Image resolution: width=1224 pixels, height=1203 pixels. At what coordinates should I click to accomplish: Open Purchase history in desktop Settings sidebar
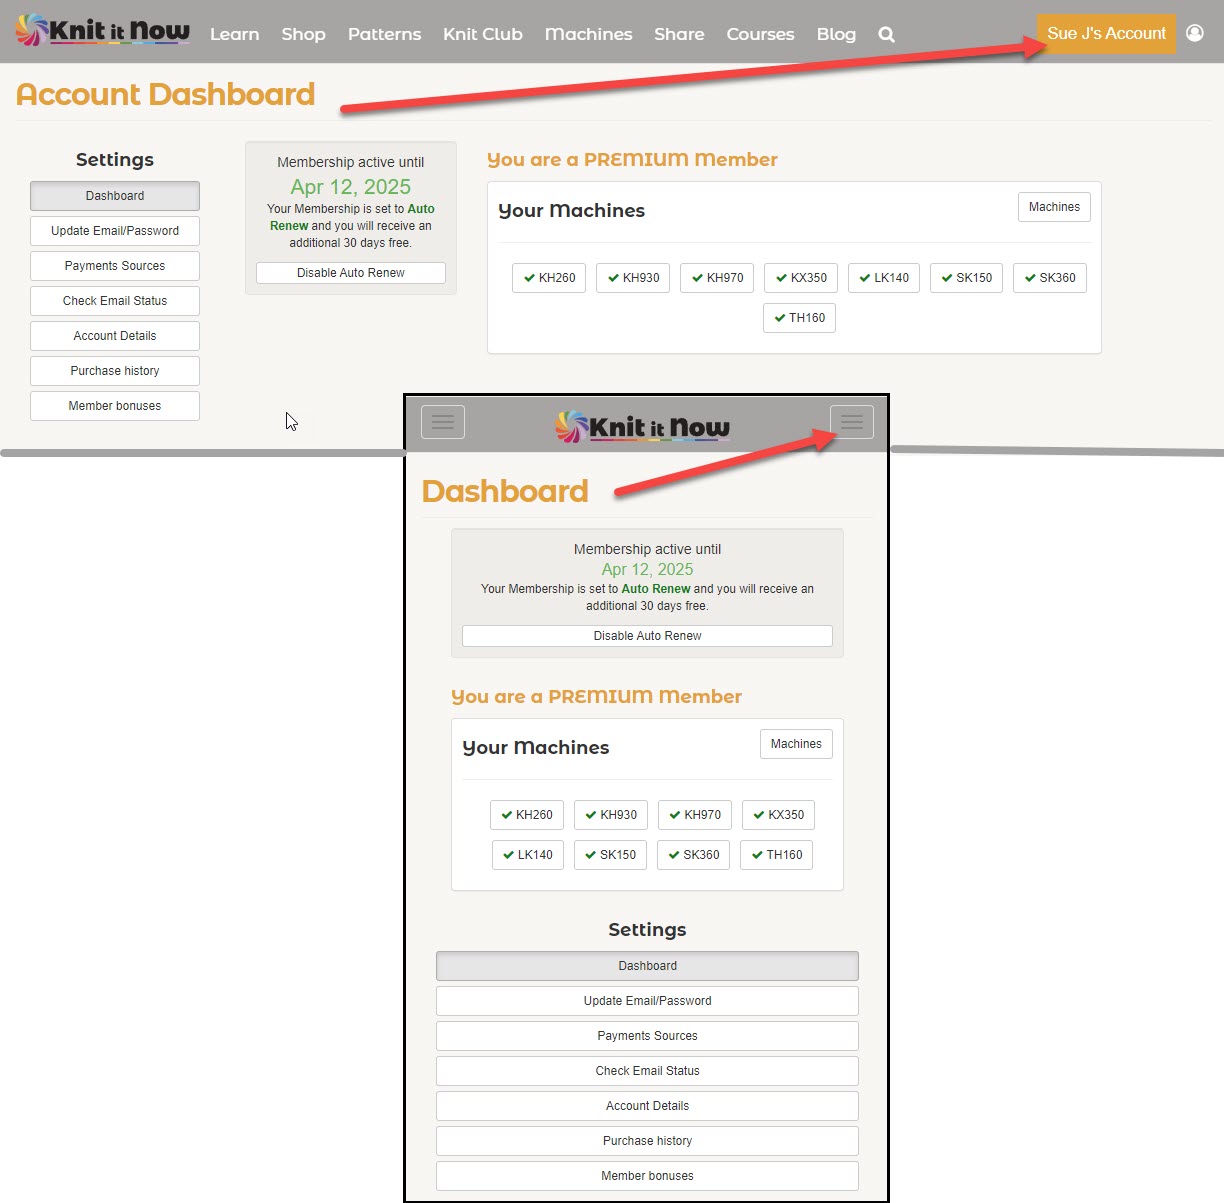click(x=115, y=371)
